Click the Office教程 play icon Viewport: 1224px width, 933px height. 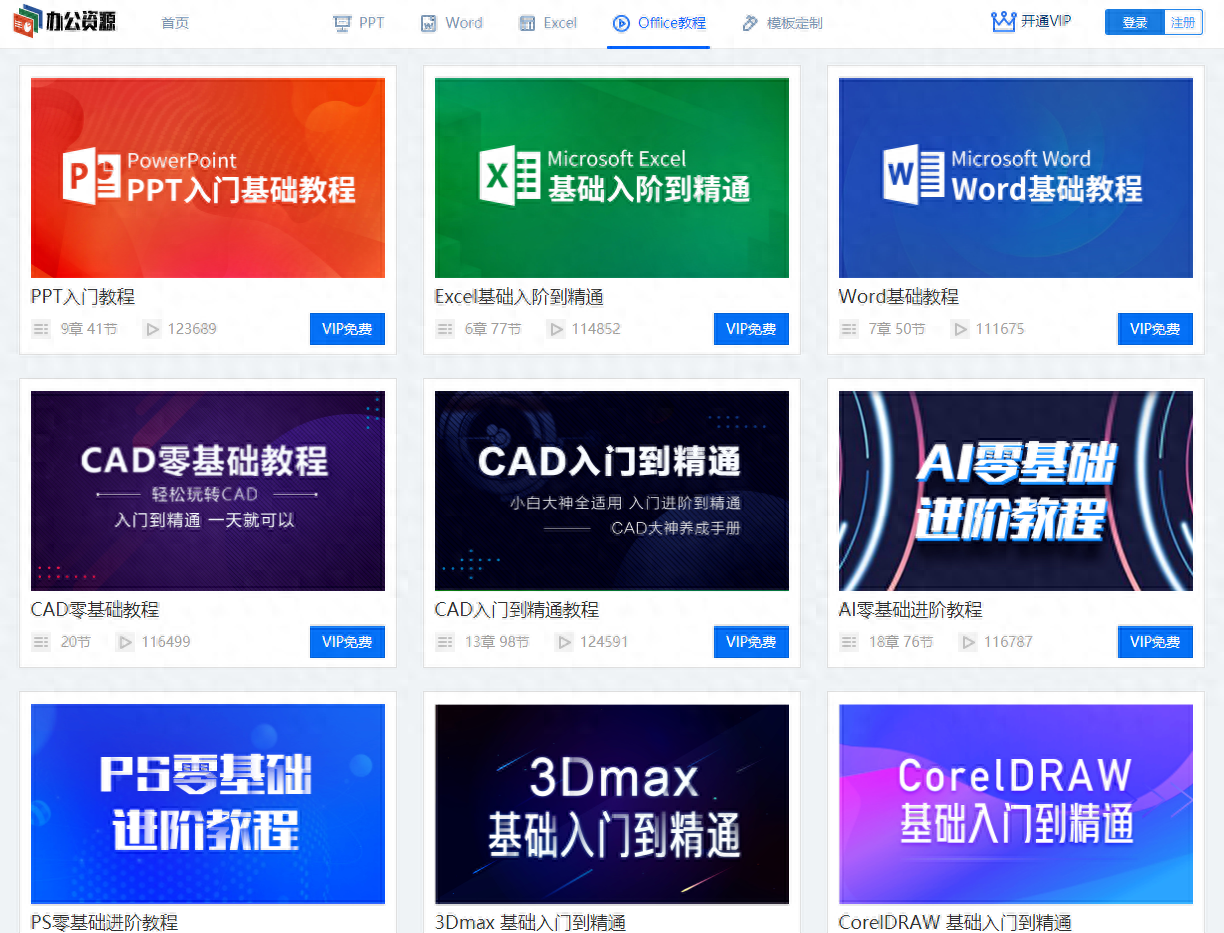point(621,23)
